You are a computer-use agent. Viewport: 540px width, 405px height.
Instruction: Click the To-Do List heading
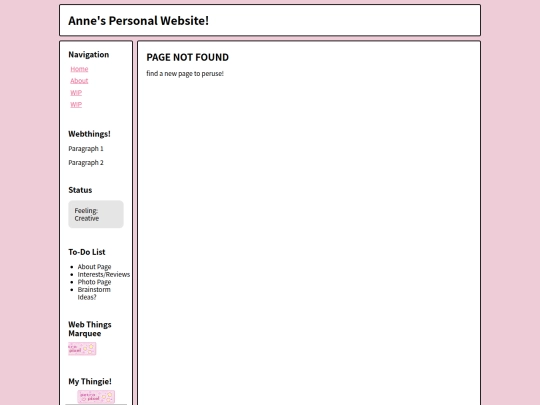tap(87, 252)
